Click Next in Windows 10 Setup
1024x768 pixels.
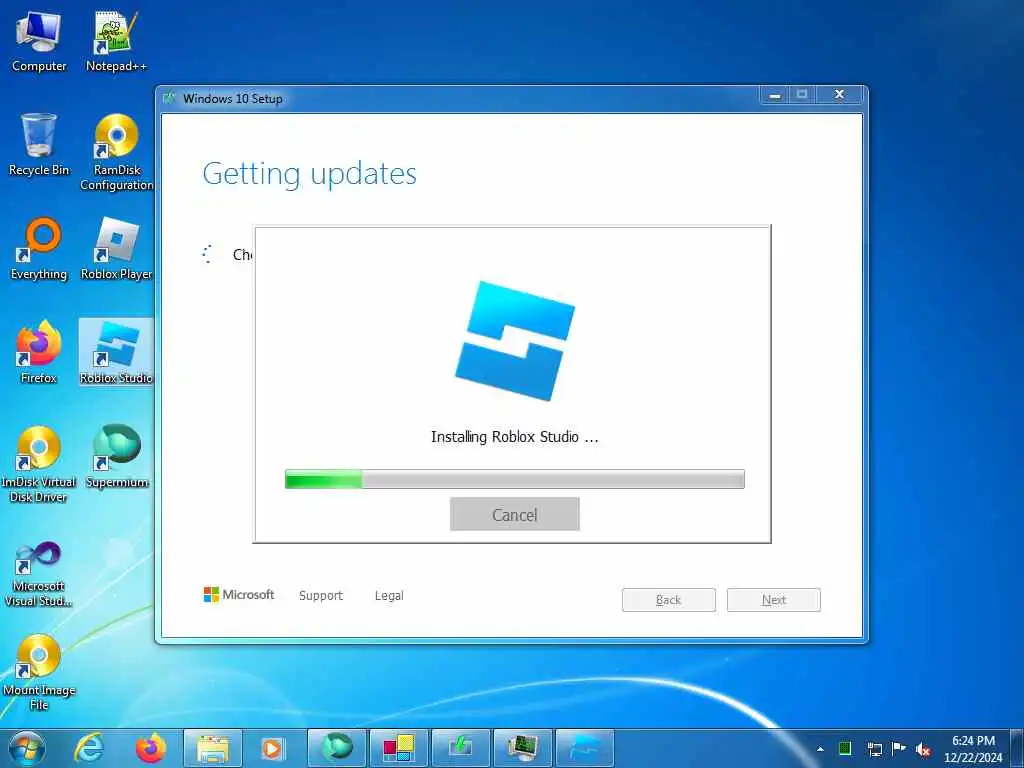click(x=774, y=600)
